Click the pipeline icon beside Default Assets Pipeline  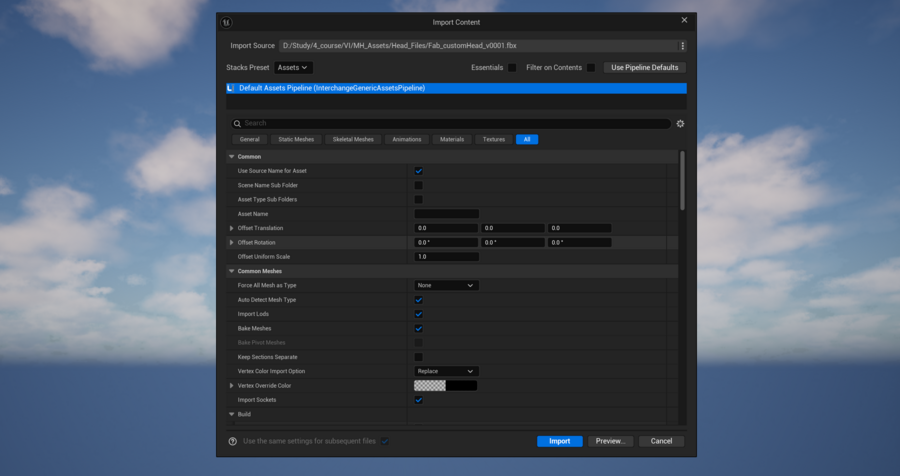pyautogui.click(x=232, y=88)
